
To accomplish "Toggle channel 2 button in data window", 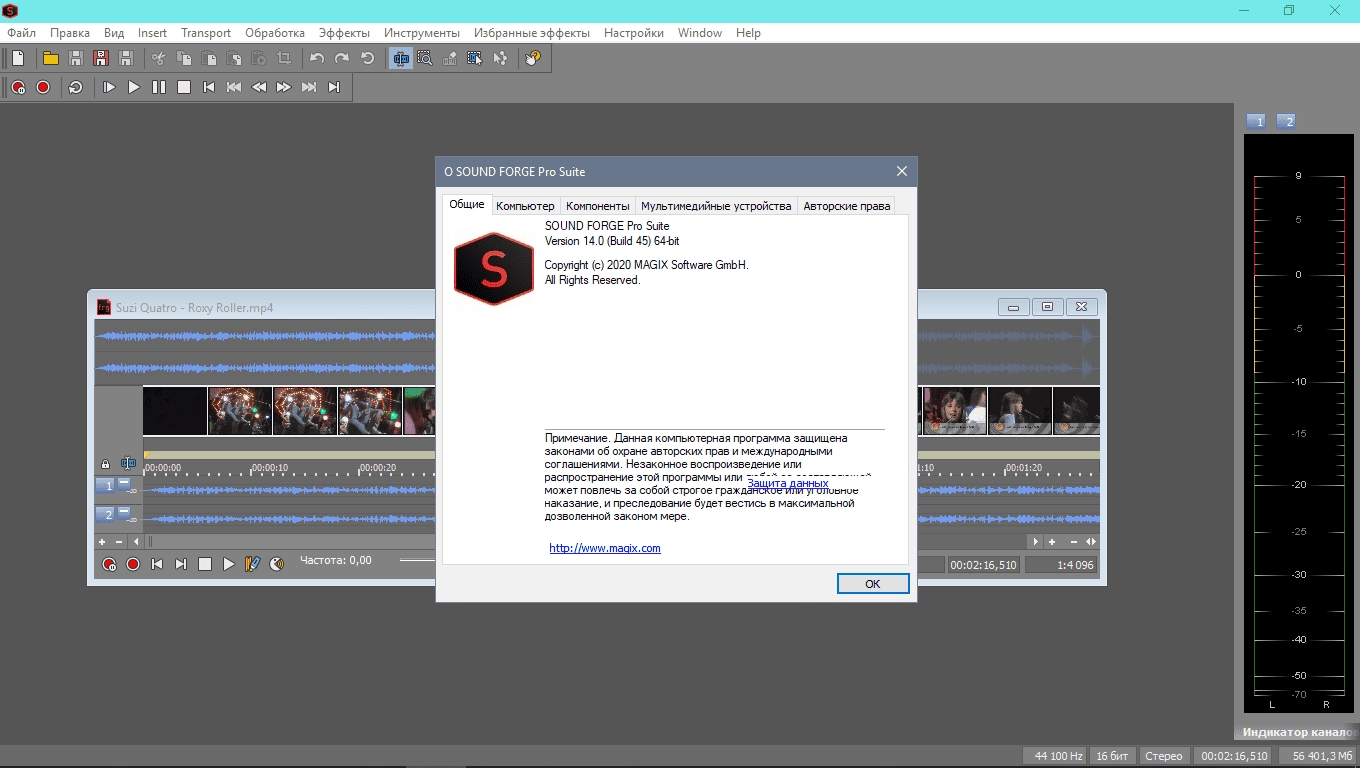I will pos(105,514).
